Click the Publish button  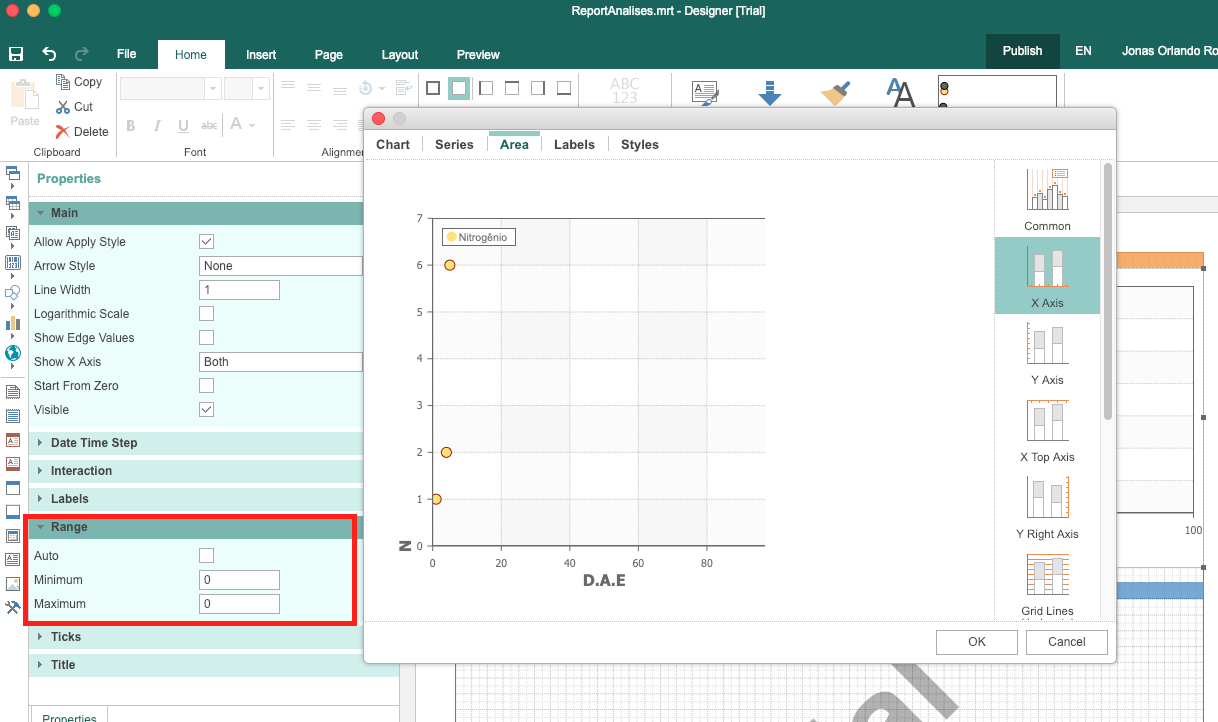[x=1022, y=51]
